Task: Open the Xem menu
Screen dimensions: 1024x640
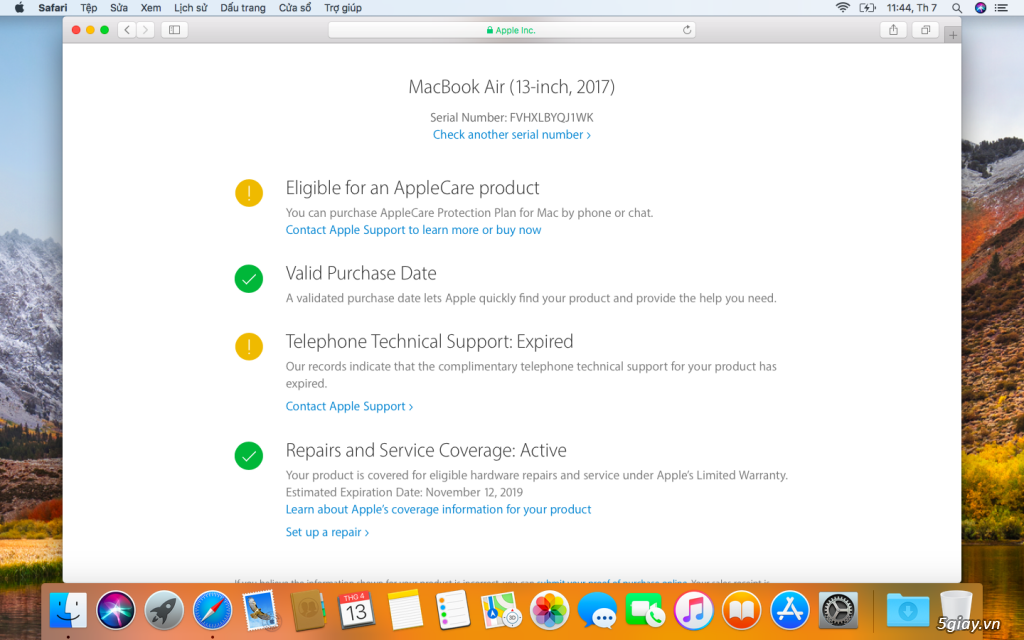Action: point(151,8)
